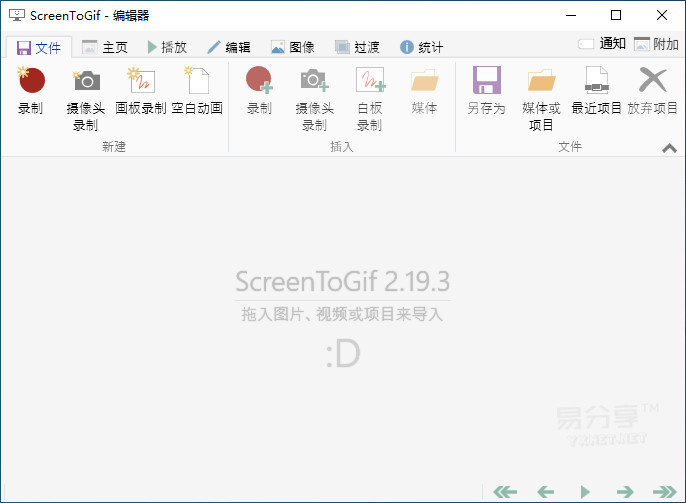Viewport: 686px width, 503px height.
Task: Open the 播放 (Playback) tab
Action: [x=167, y=47]
